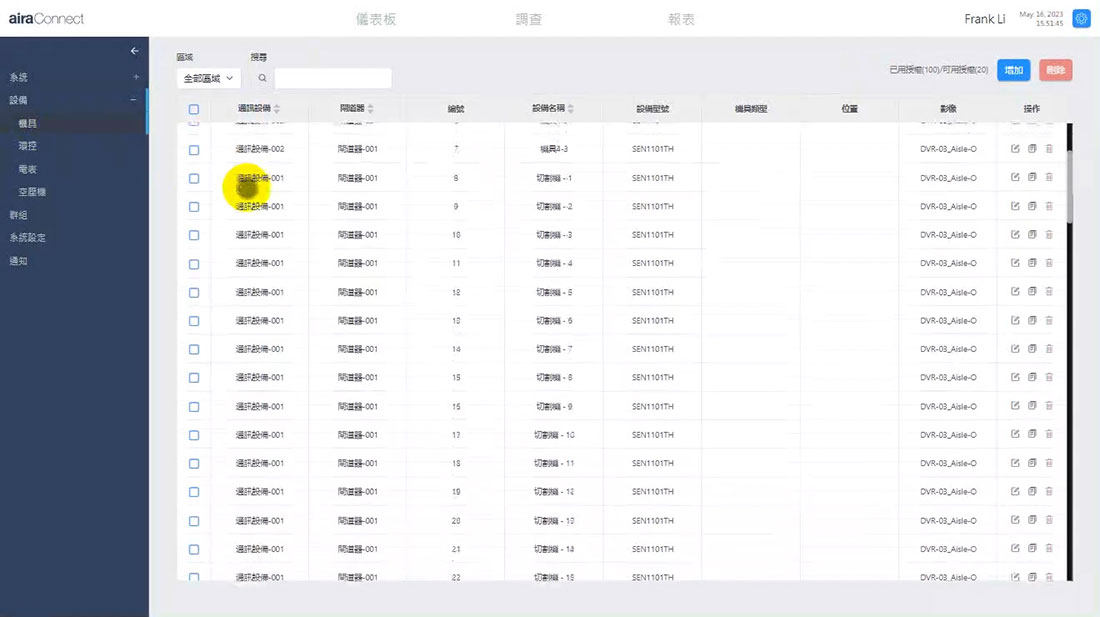1100x617 pixels.
Task: Expand the 系統 sidebar section plus sign
Action: [x=136, y=77]
